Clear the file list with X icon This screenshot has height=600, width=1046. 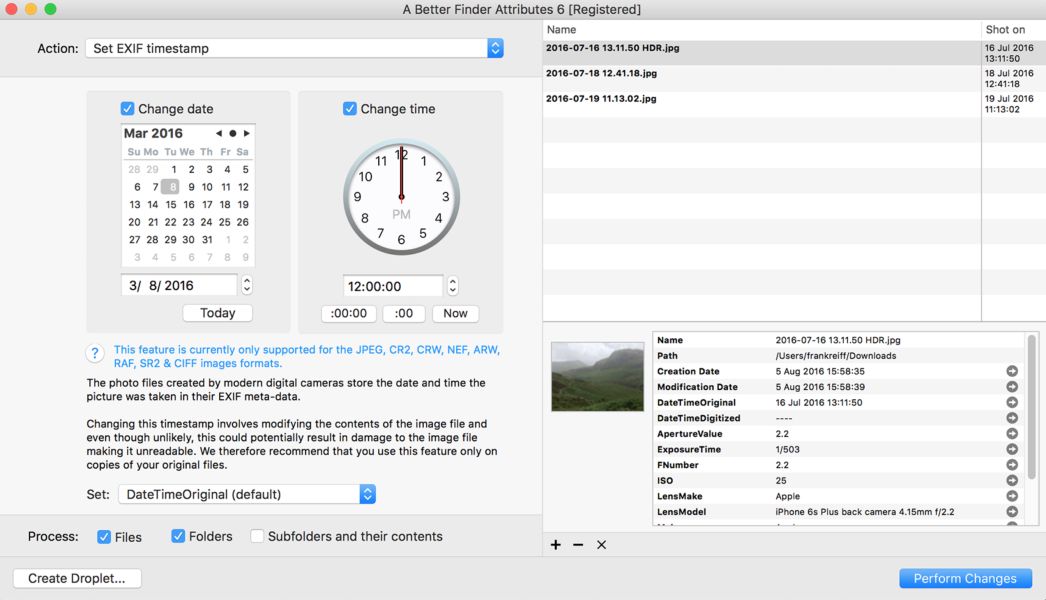(x=601, y=545)
